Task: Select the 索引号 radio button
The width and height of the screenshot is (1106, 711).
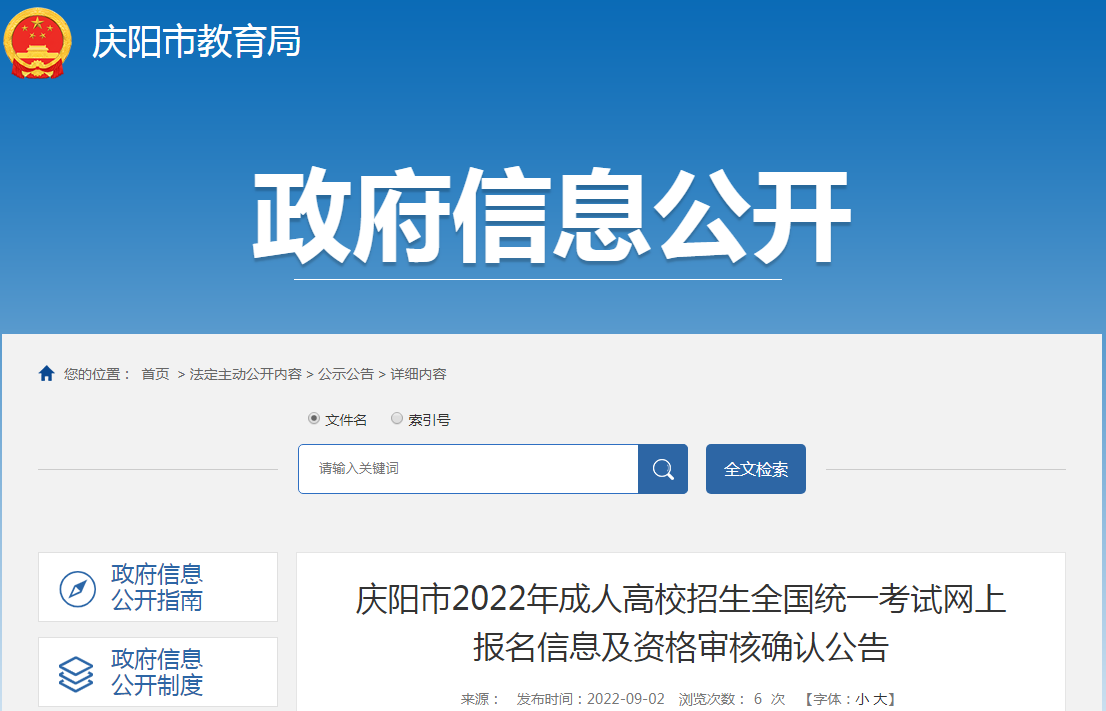Action: [x=397, y=418]
